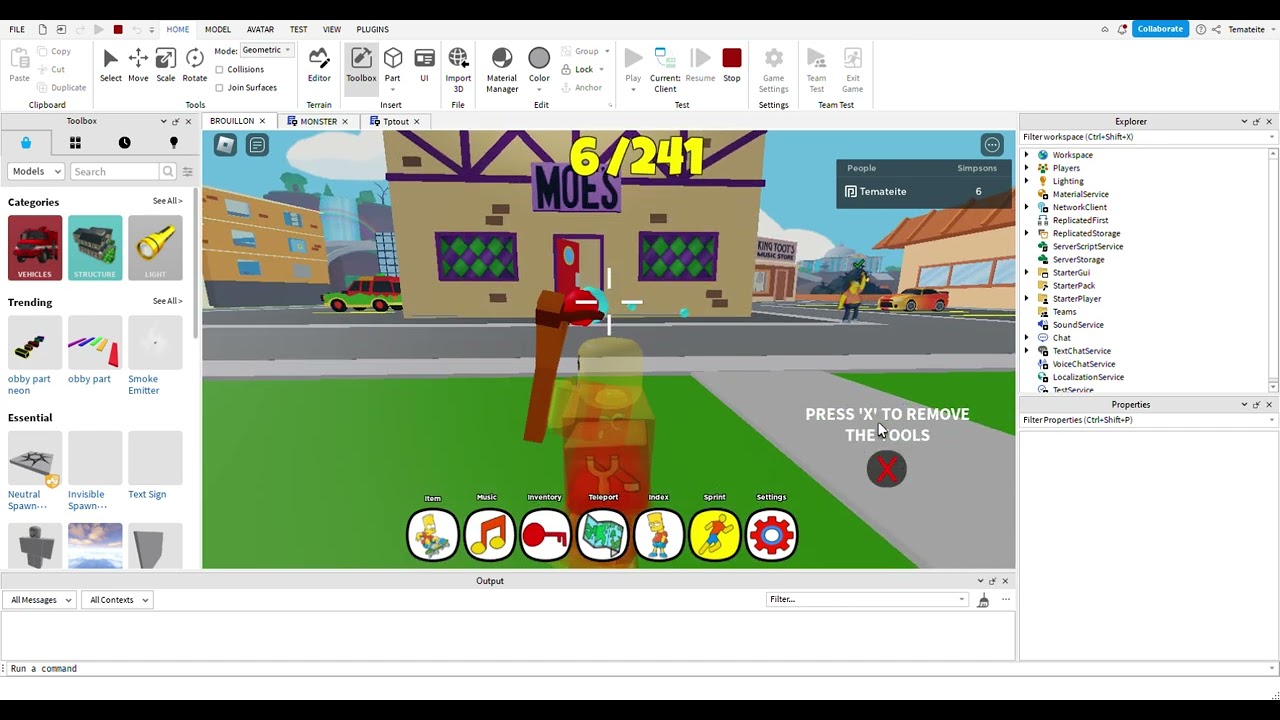Viewport: 1280px width, 720px height.
Task: Click the Collaborate button
Action: coord(1160,29)
